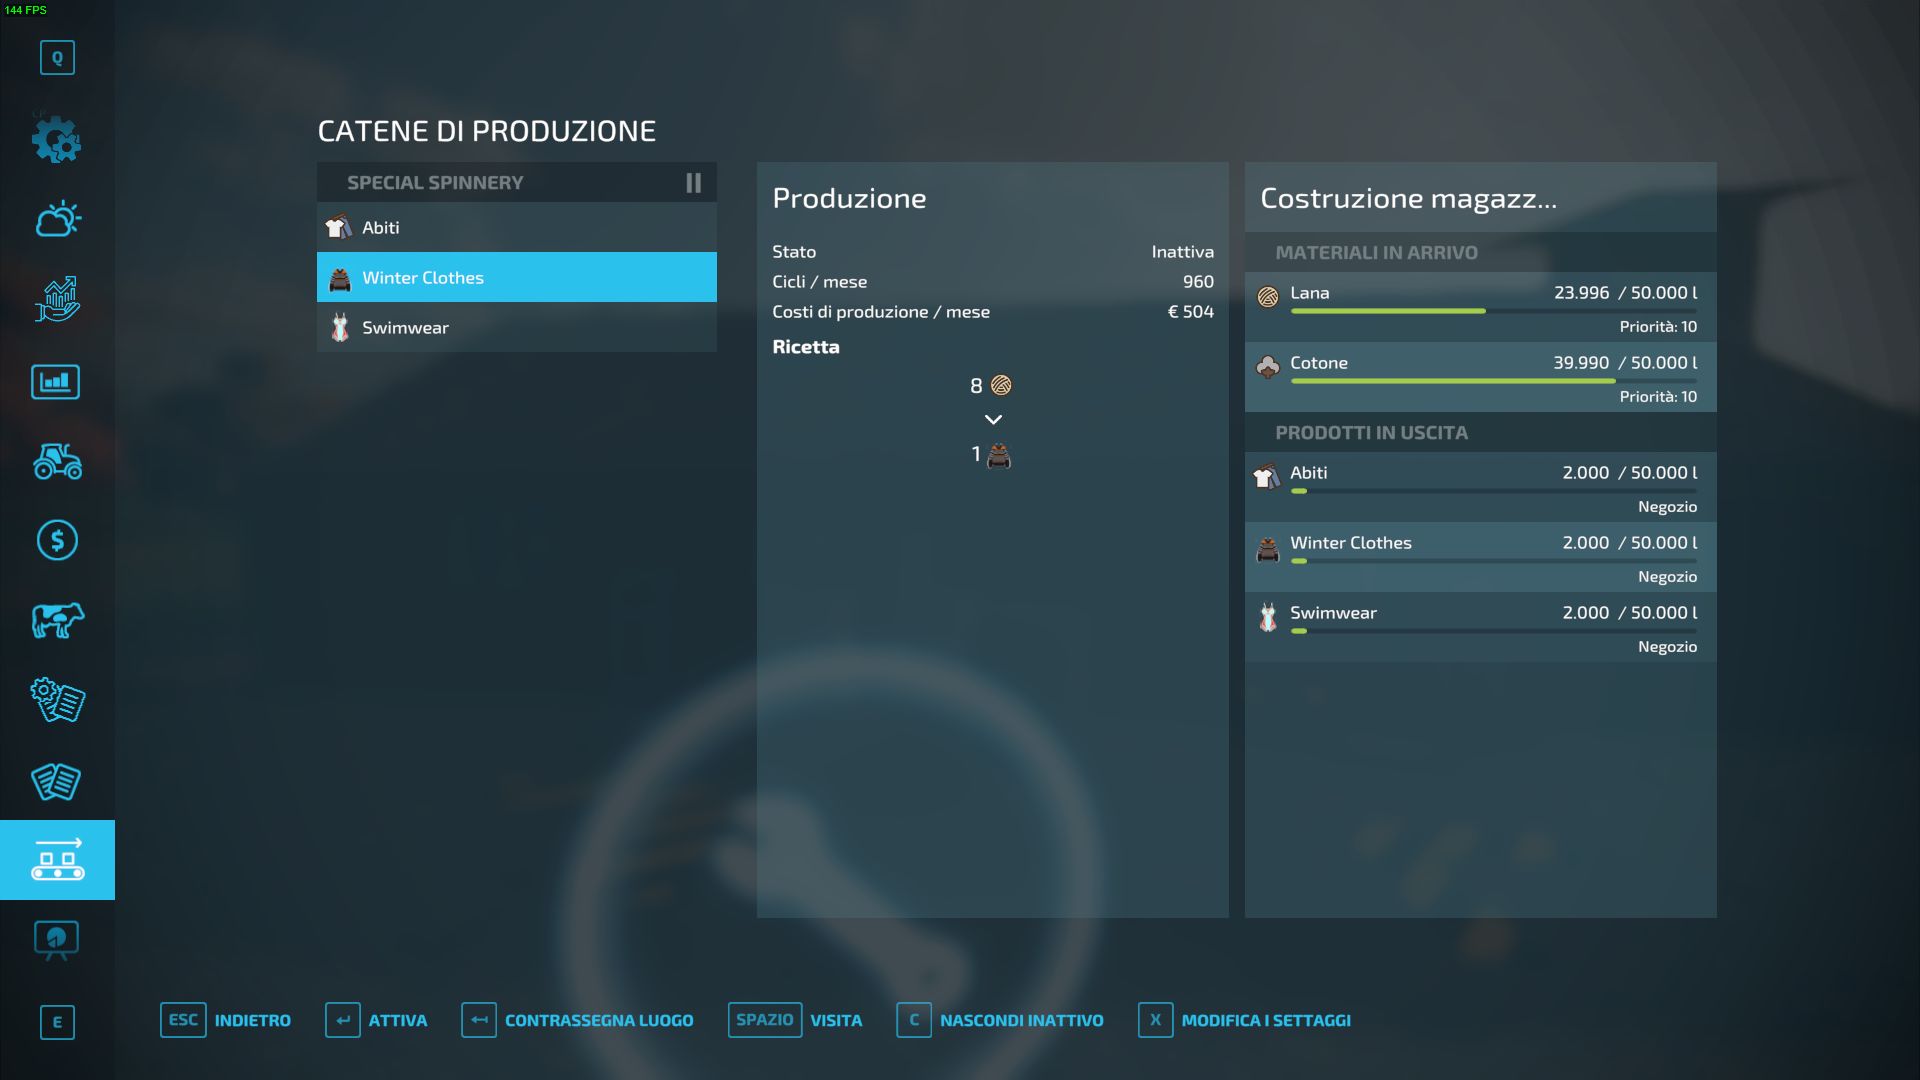Open the contracts gear-and-paper icon
The image size is (1920, 1080).
pyautogui.click(x=57, y=700)
